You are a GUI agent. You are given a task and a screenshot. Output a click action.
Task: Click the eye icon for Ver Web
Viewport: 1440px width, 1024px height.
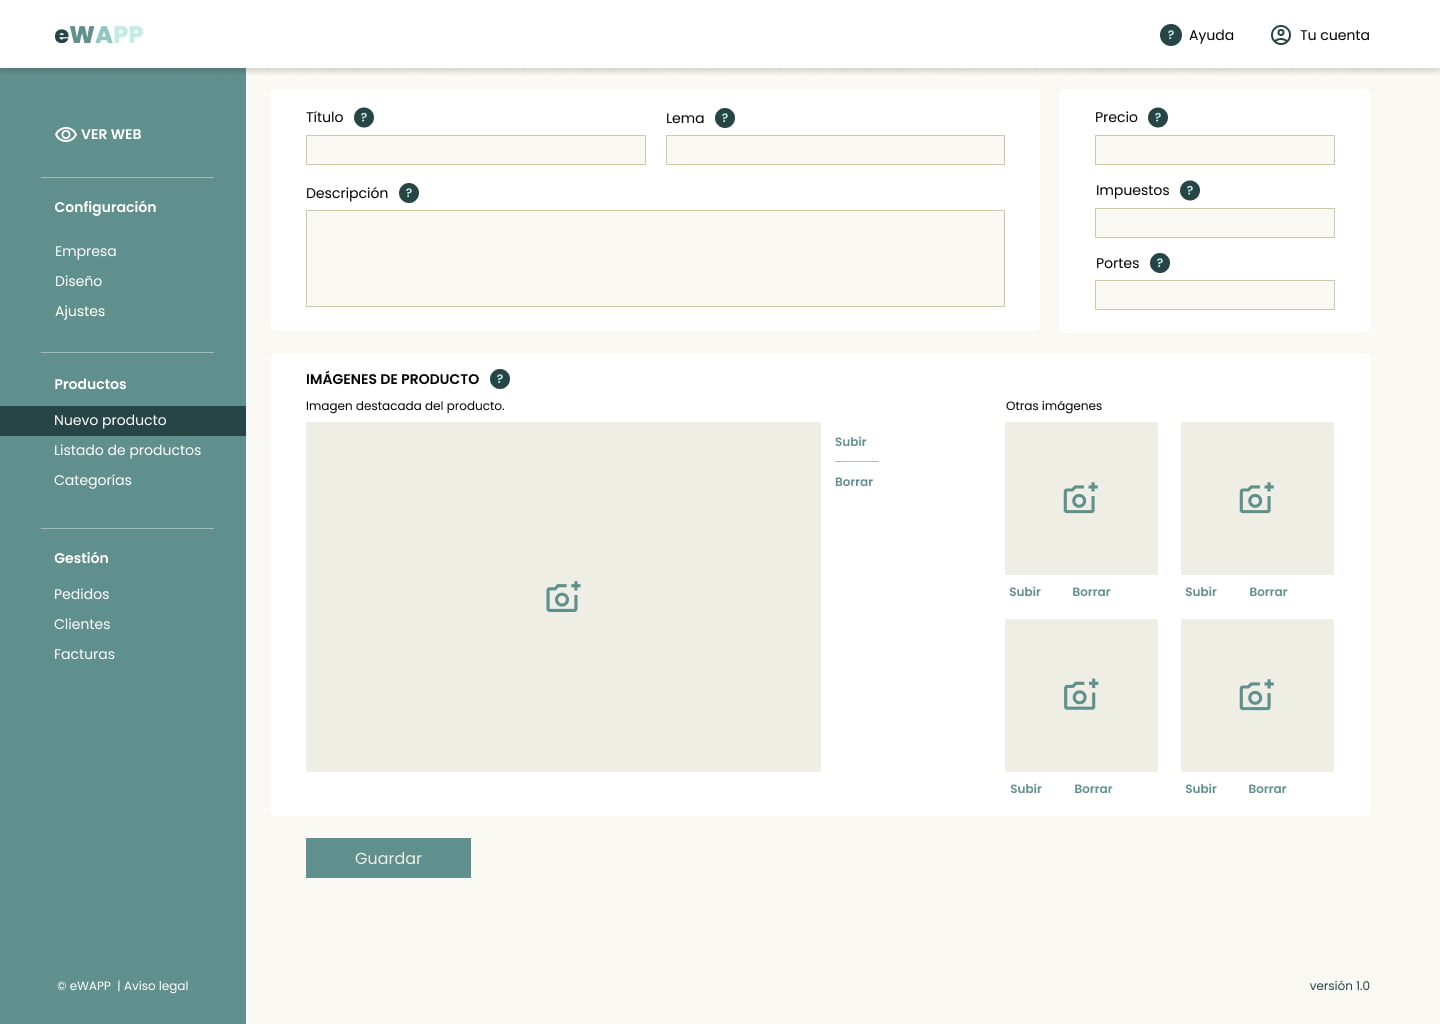[66, 134]
